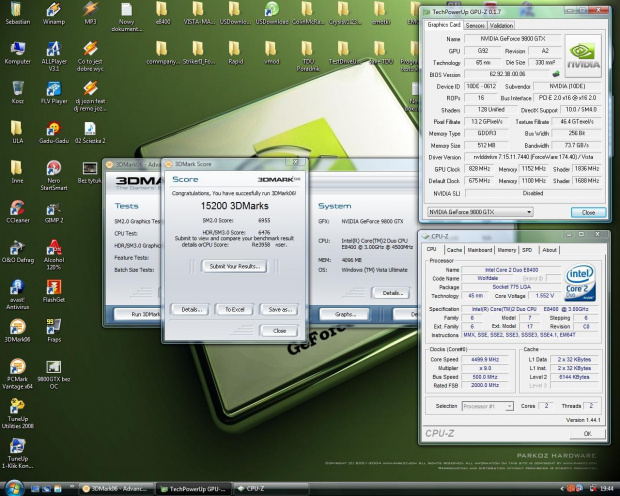The height and width of the screenshot is (496, 620).
Task: Open GPU selection dropdown in GPU-Z
Action: [480, 212]
